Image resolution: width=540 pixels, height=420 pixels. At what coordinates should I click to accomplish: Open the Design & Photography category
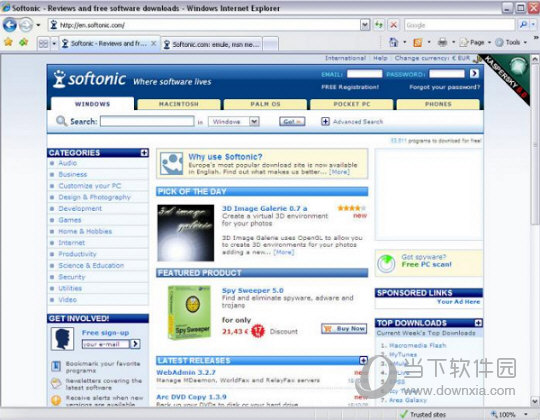click(94, 197)
